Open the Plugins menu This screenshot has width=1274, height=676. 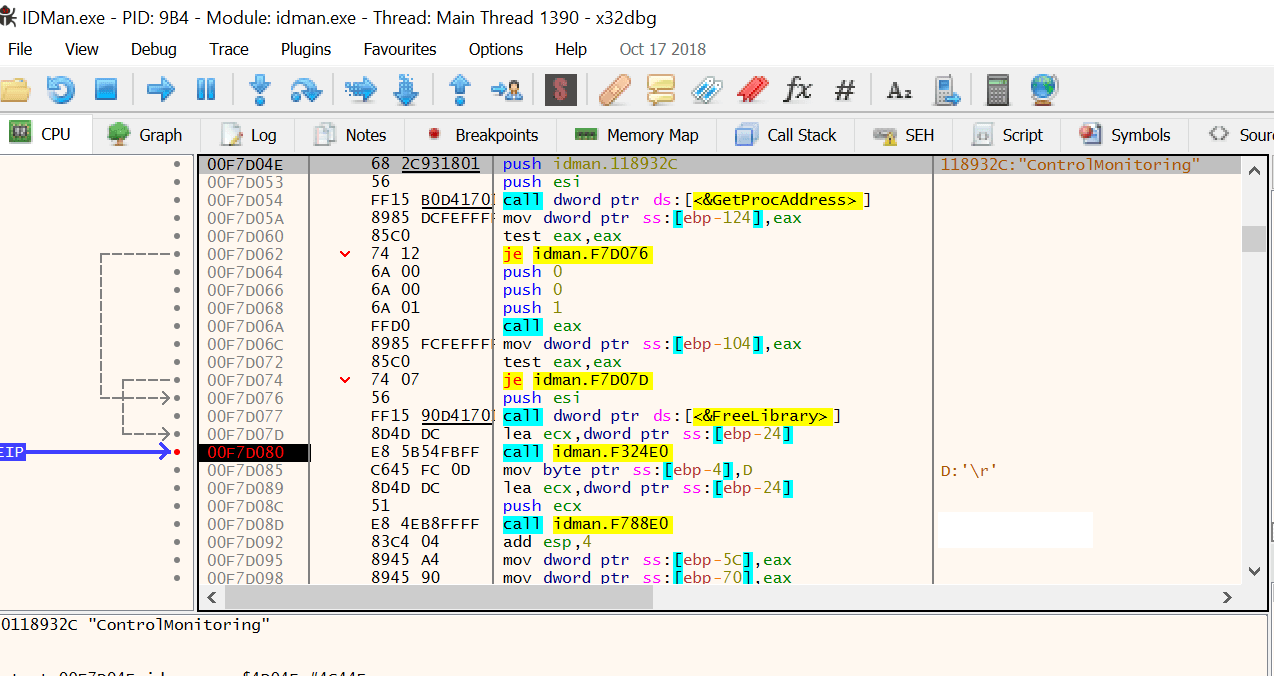point(305,49)
